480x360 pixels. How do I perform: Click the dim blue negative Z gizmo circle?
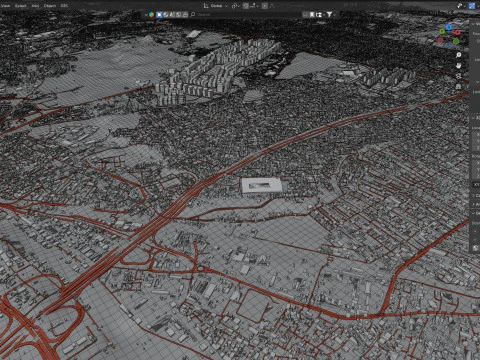click(449, 45)
